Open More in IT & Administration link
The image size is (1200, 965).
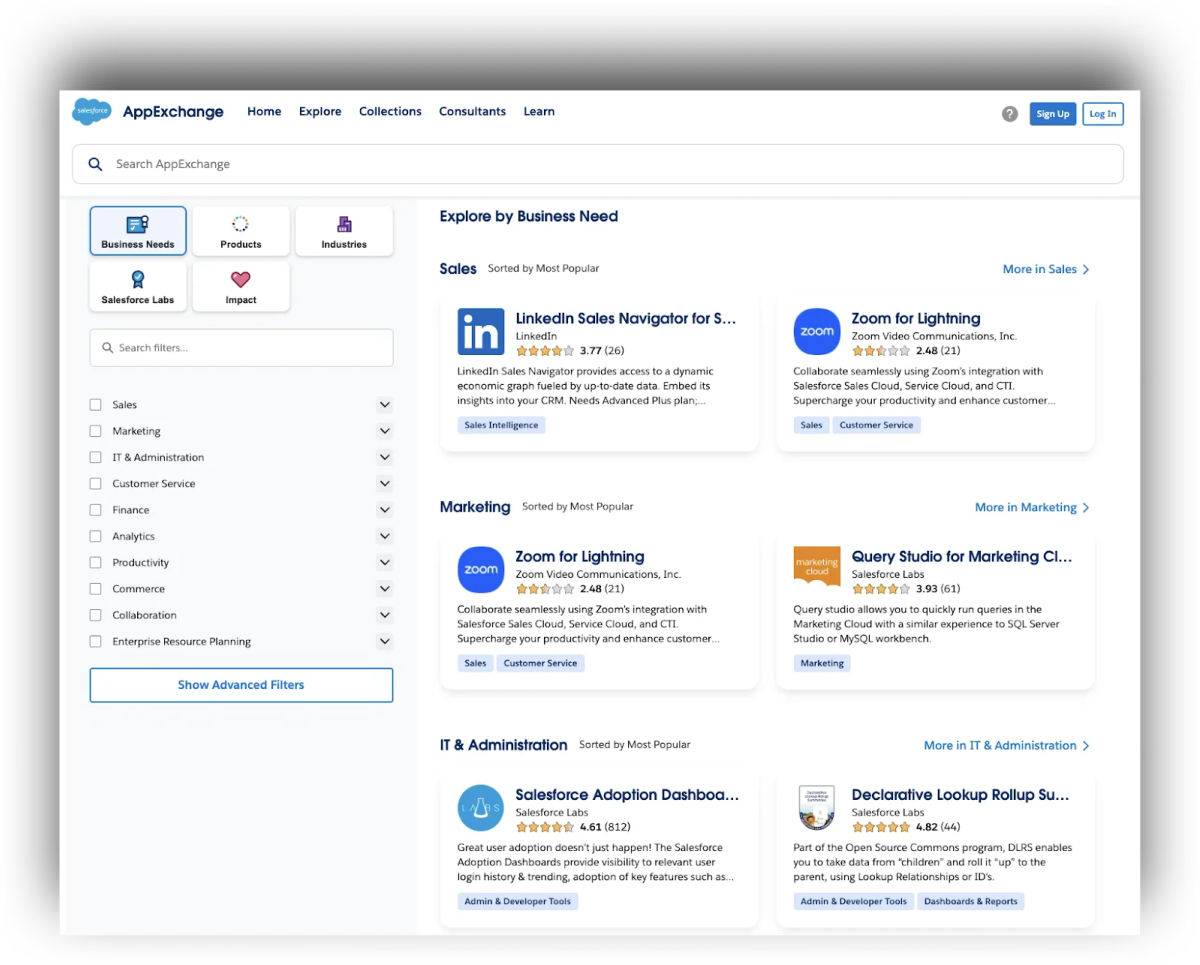pos(1007,745)
